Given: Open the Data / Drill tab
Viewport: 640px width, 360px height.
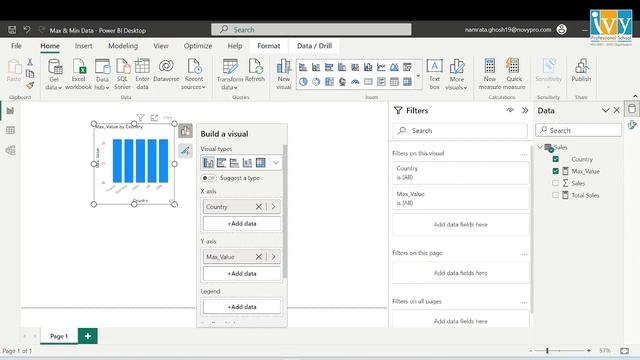Looking at the screenshot, I should click(x=314, y=46).
